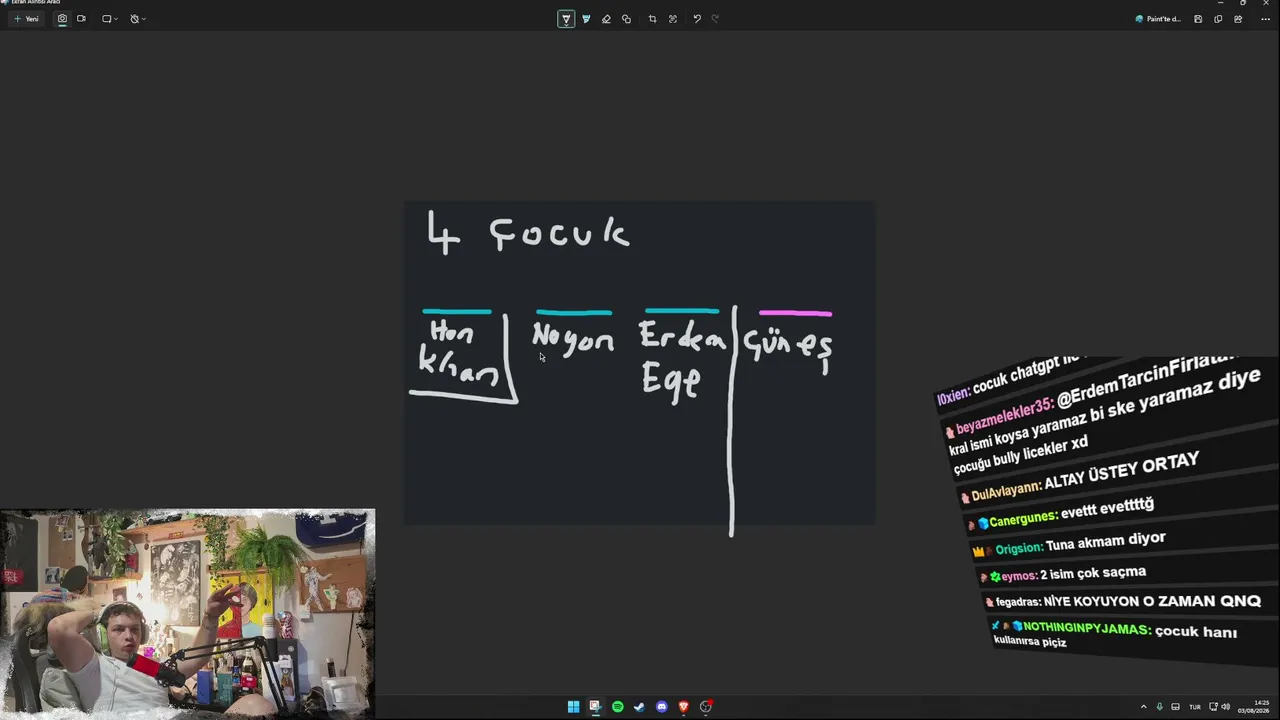Open the snip shape mode dropdown

110,19
